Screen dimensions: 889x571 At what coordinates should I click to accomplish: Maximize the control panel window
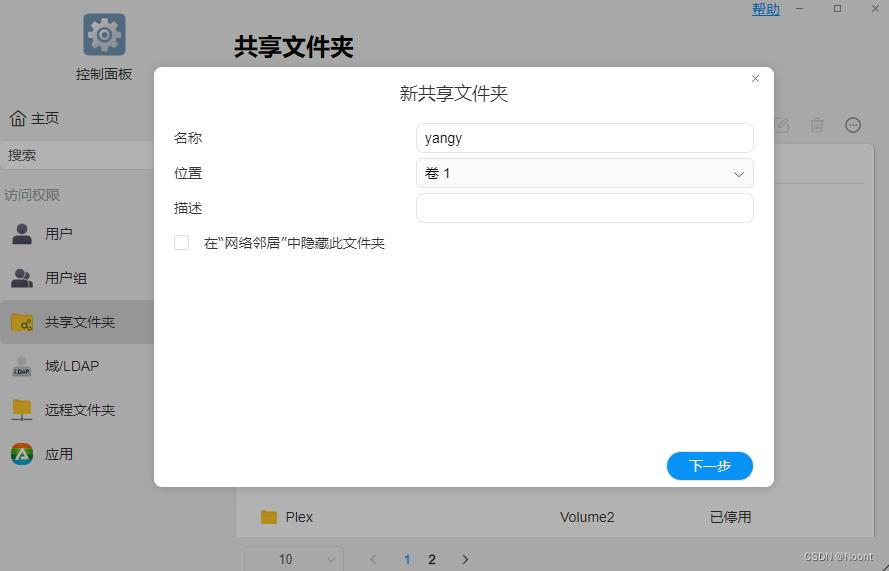837,9
